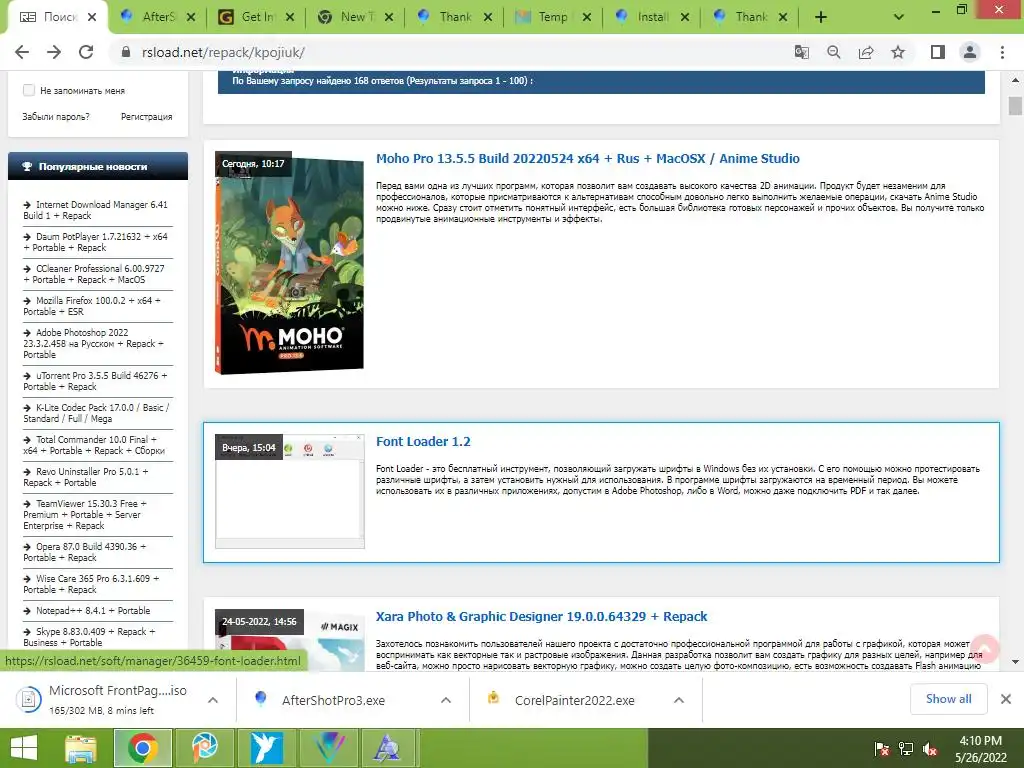Close the Temp tab
Screen dimensions: 1024x768
coord(586,17)
